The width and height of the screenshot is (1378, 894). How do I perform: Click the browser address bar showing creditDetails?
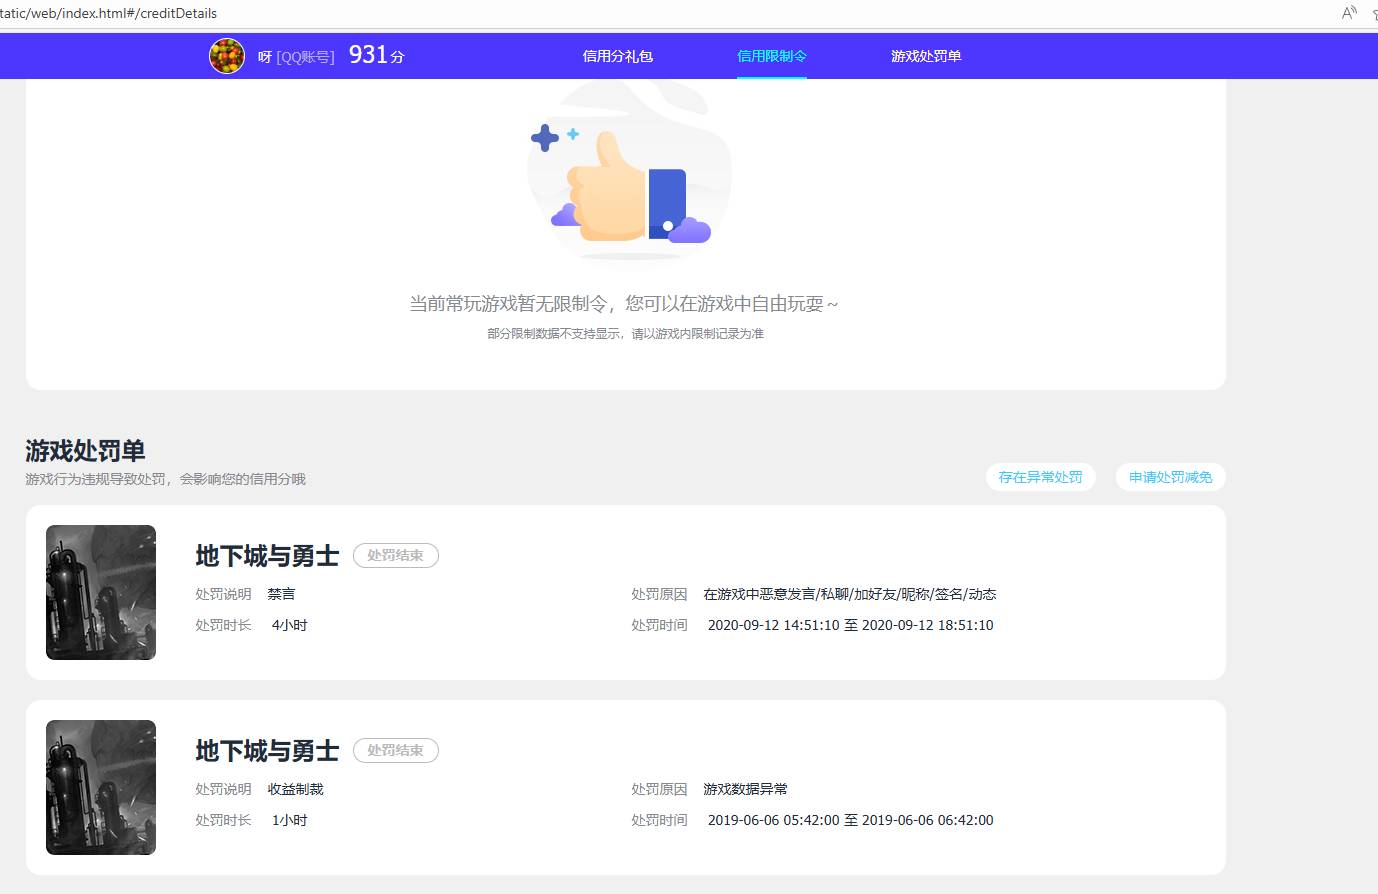(x=110, y=13)
